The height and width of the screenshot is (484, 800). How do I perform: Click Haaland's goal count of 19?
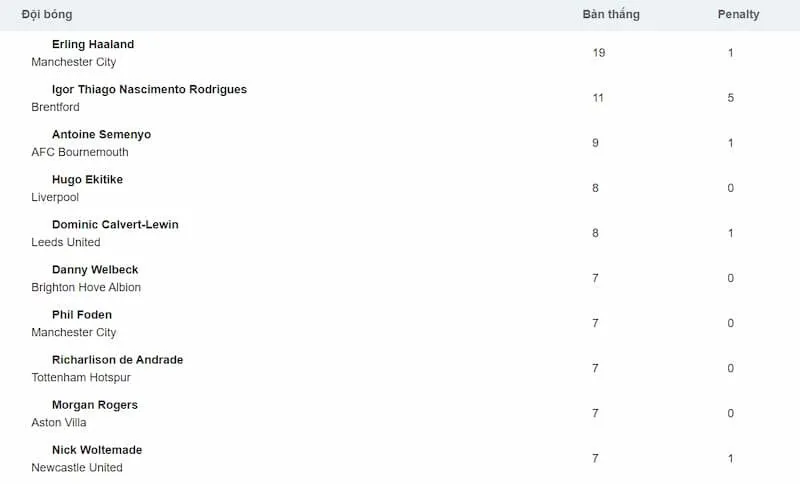click(x=598, y=53)
